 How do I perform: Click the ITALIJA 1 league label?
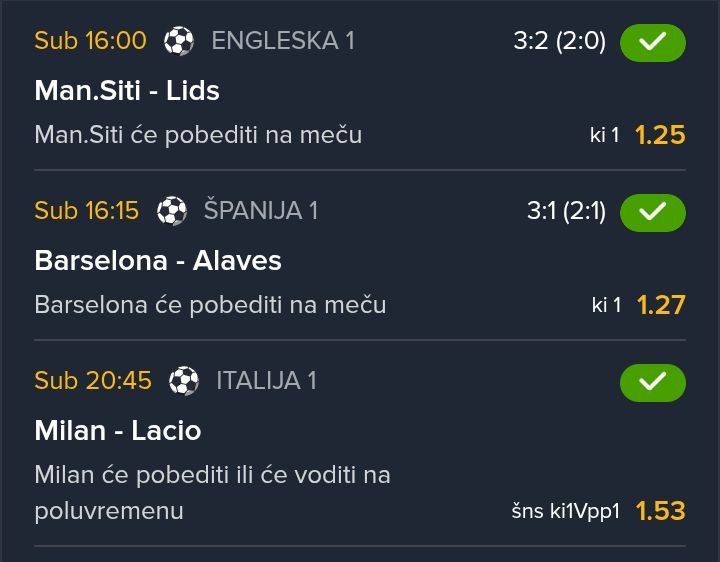point(266,381)
